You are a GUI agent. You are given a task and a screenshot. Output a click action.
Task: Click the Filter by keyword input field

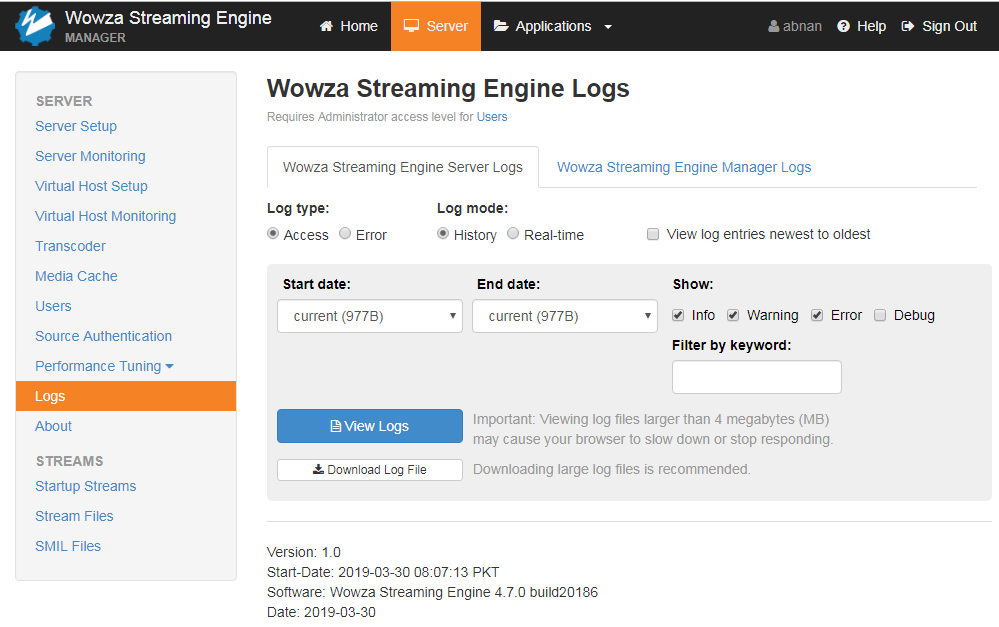[x=756, y=377]
